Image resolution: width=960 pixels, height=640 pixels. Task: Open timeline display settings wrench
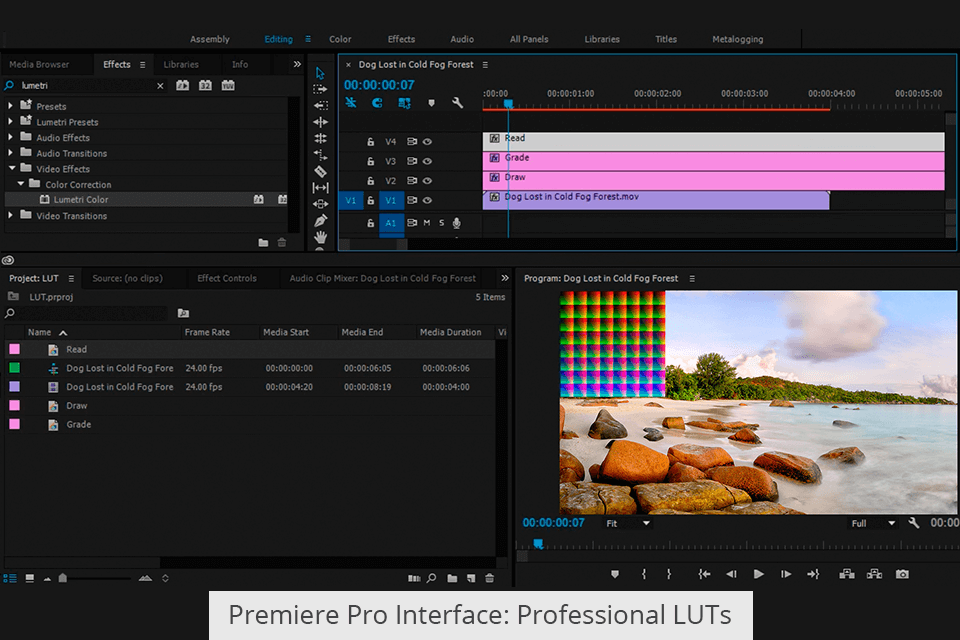[x=457, y=103]
